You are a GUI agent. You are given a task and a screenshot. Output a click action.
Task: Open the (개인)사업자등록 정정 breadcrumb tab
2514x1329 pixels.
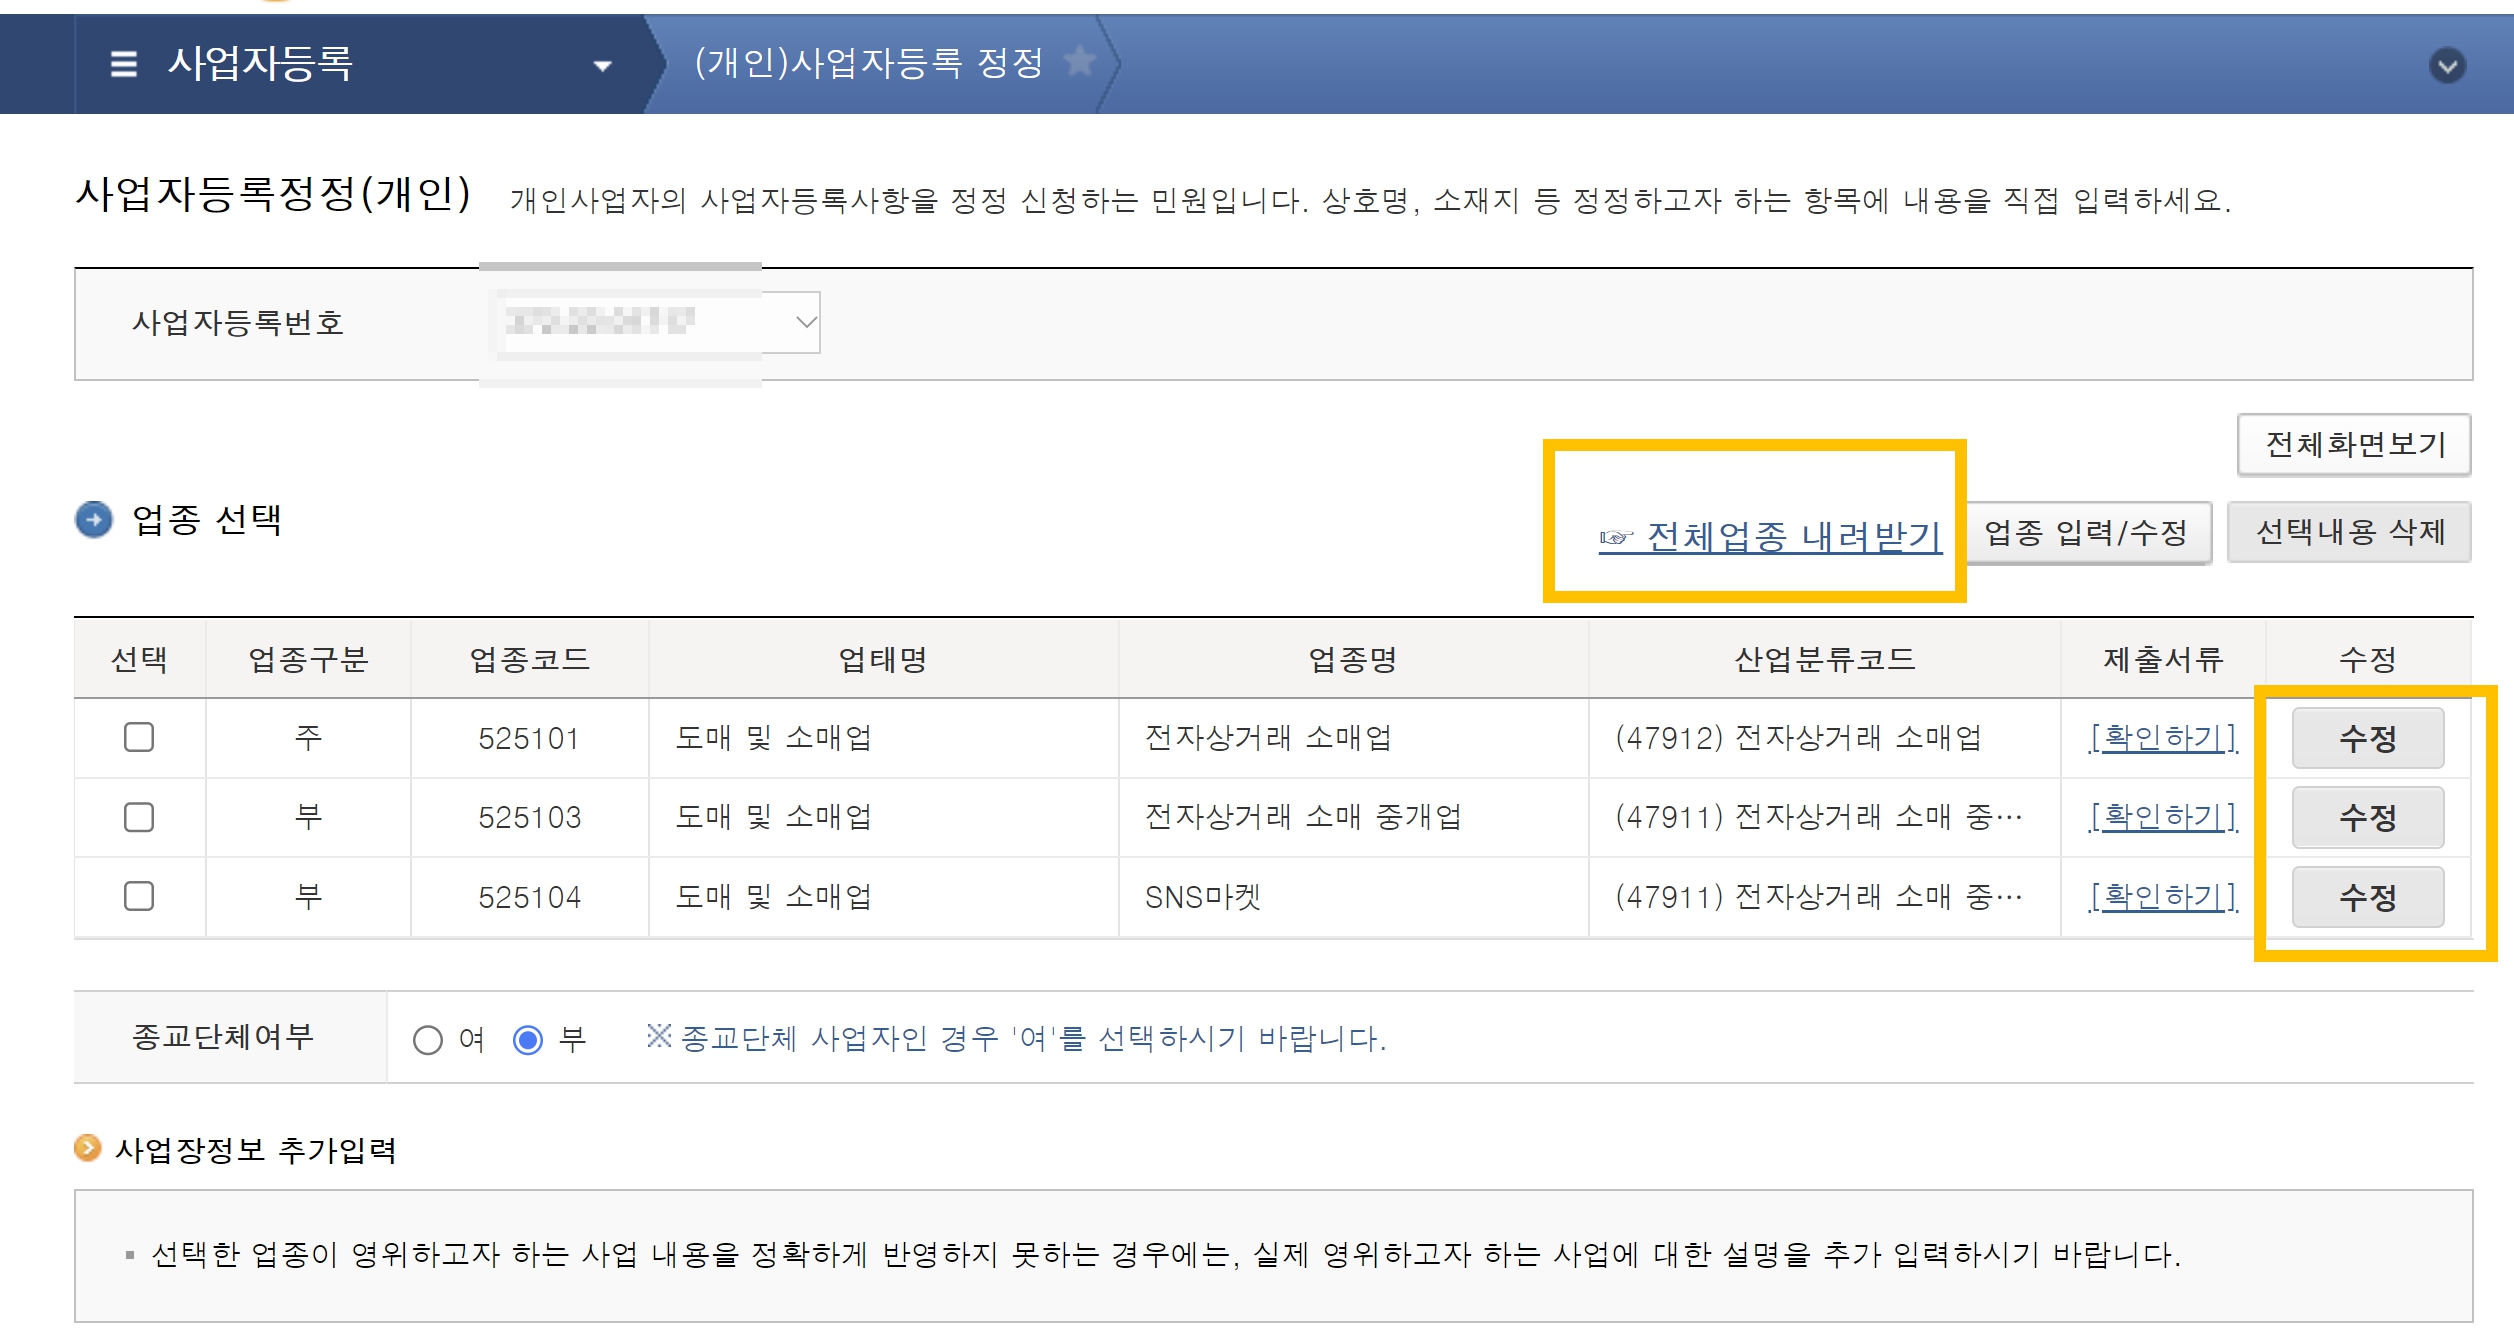point(868,63)
